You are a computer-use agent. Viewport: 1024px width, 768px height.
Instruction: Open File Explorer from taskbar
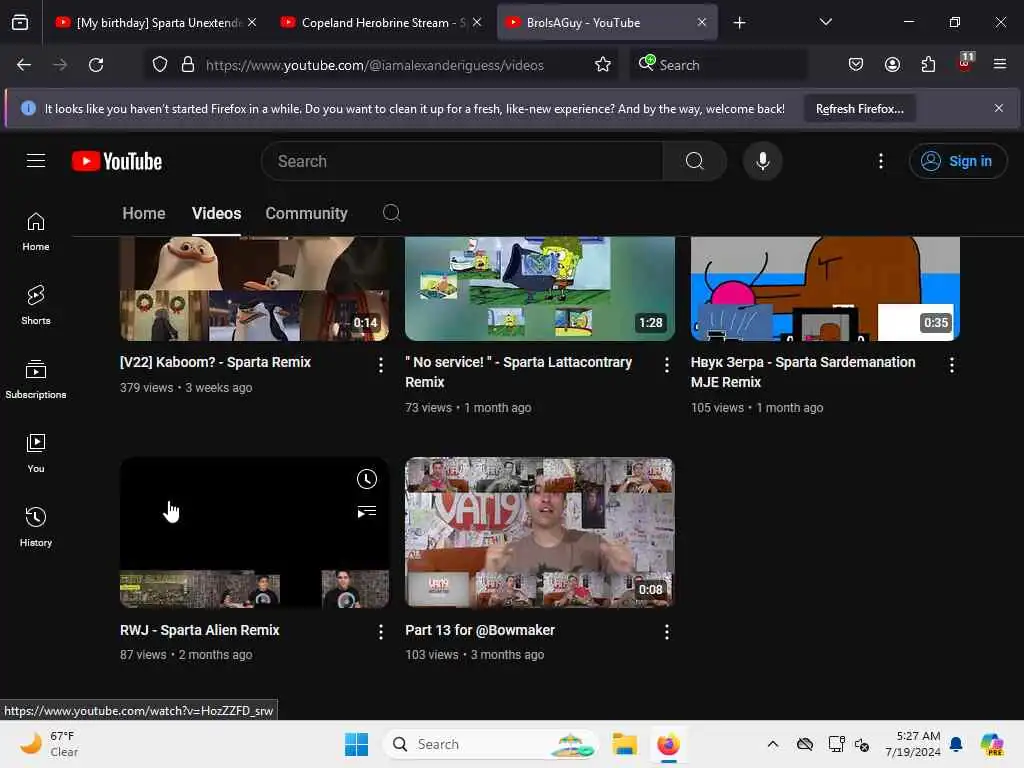624,744
